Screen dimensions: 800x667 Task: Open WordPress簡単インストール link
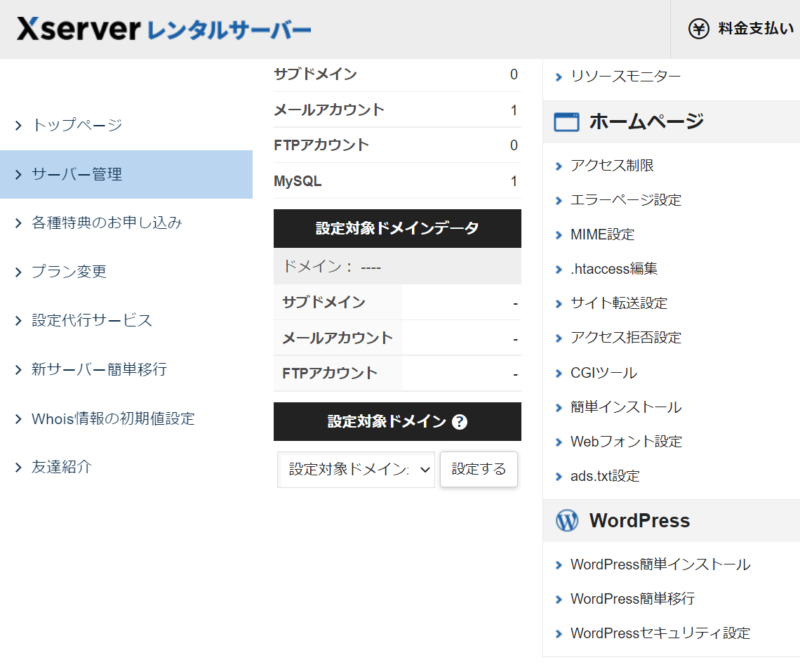coord(660,564)
